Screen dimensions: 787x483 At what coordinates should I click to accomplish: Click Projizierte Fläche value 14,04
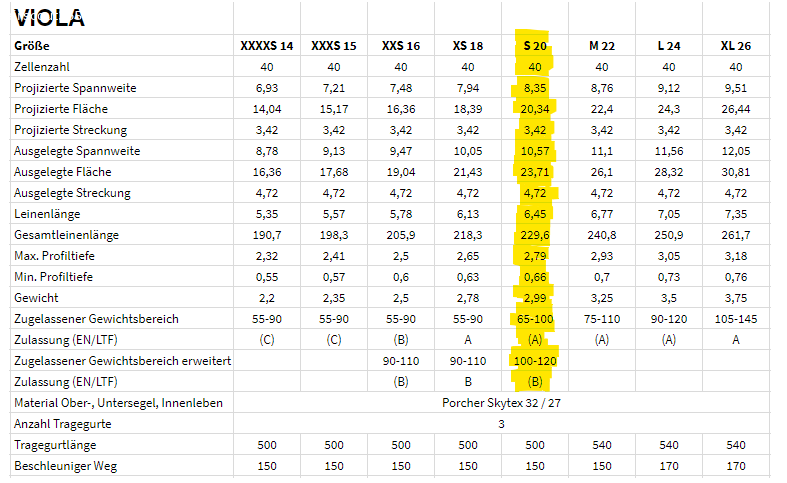267,109
